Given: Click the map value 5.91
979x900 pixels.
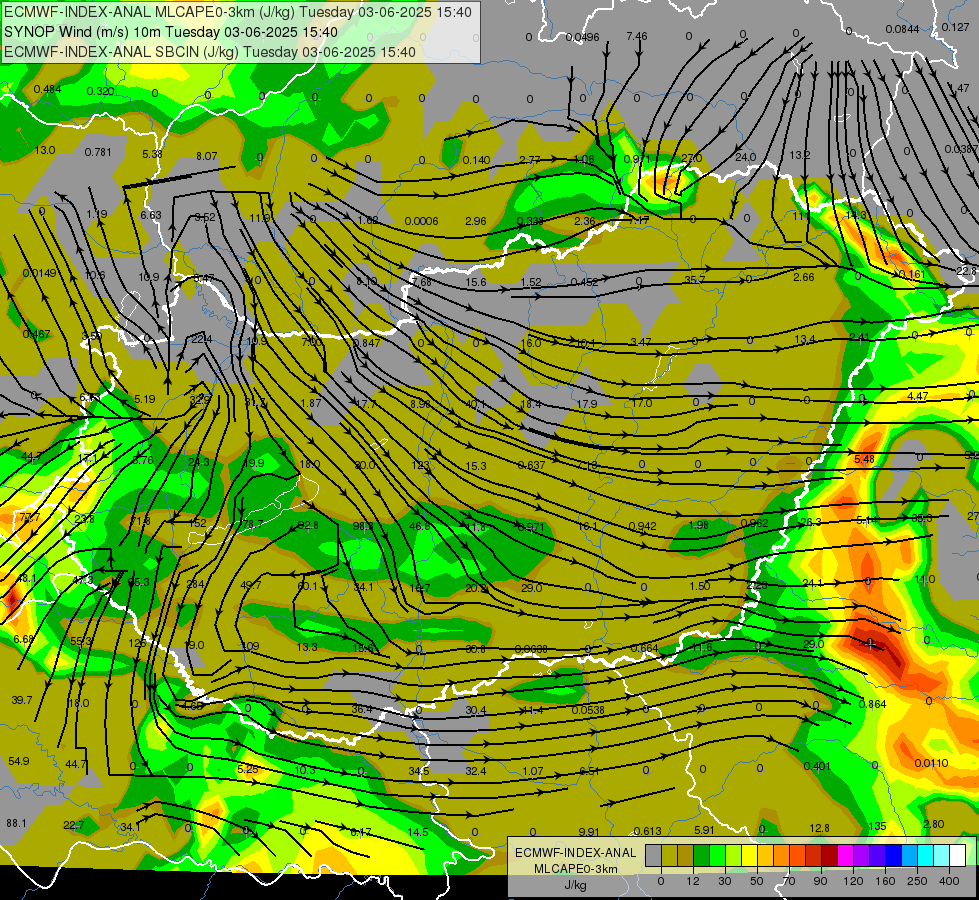Looking at the screenshot, I should (704, 830).
